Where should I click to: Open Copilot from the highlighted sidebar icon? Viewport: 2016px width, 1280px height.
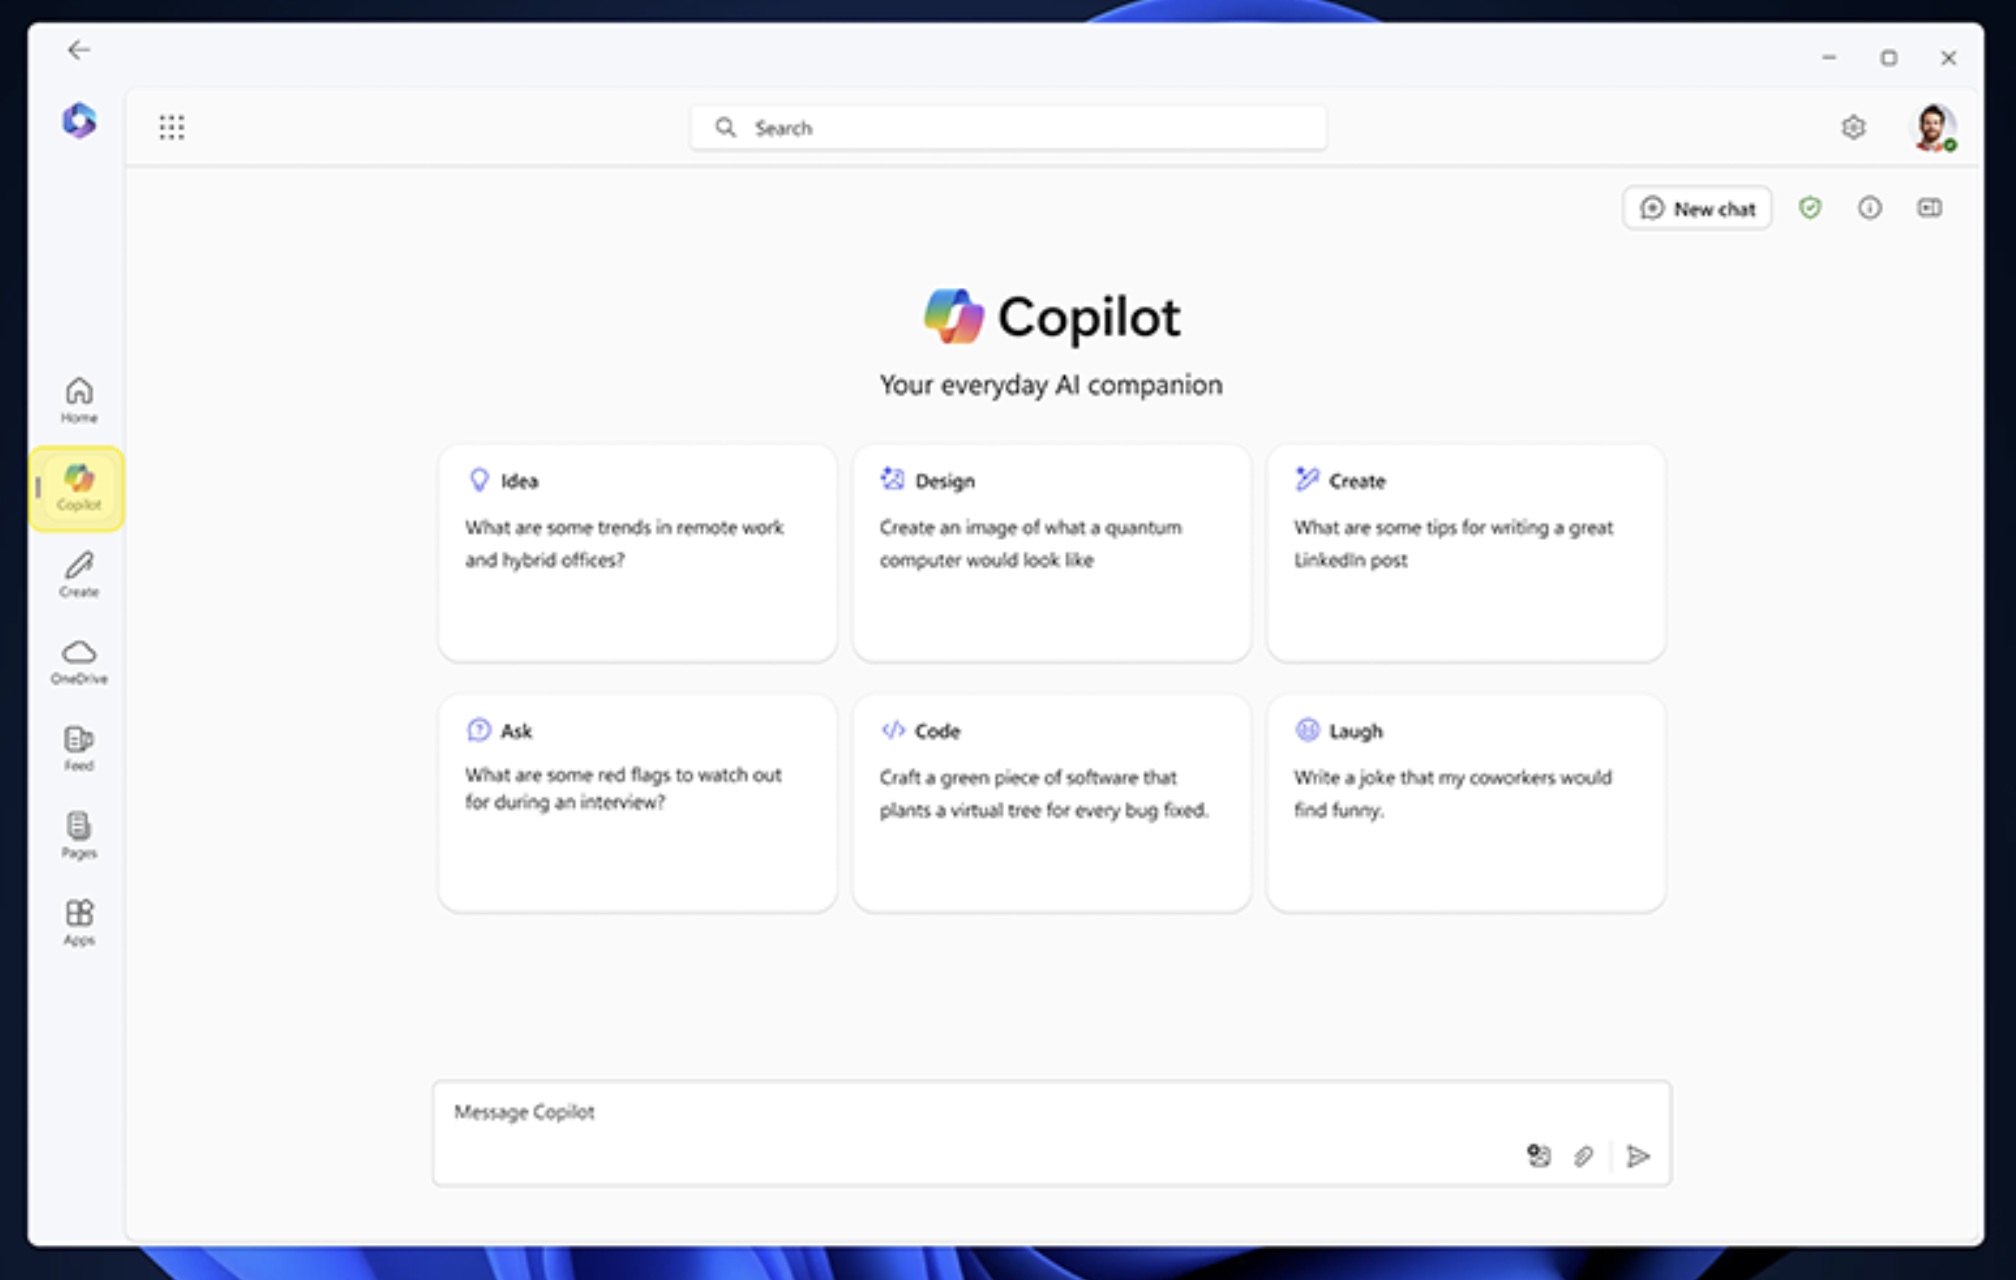tap(78, 489)
